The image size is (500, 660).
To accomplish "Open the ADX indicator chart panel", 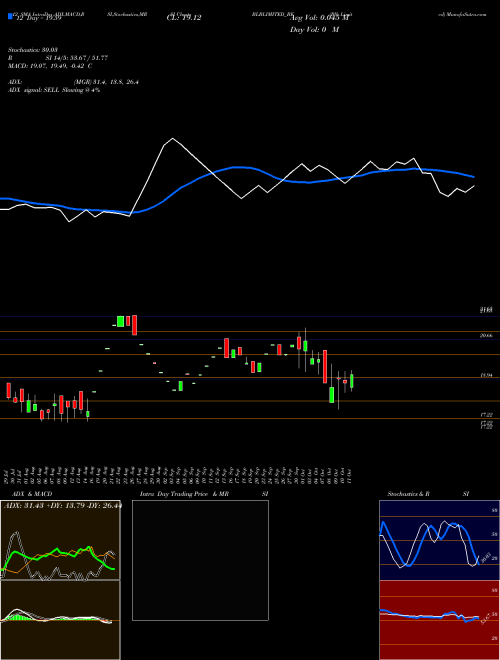I will [60, 540].
